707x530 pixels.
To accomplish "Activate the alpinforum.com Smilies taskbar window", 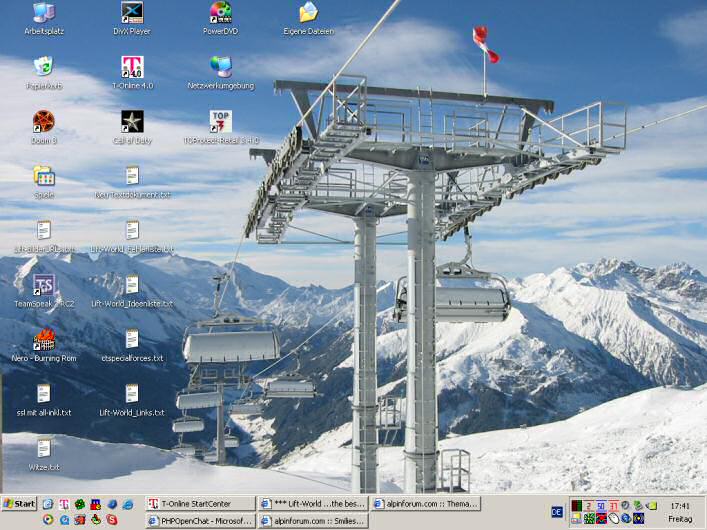I will 312,521.
